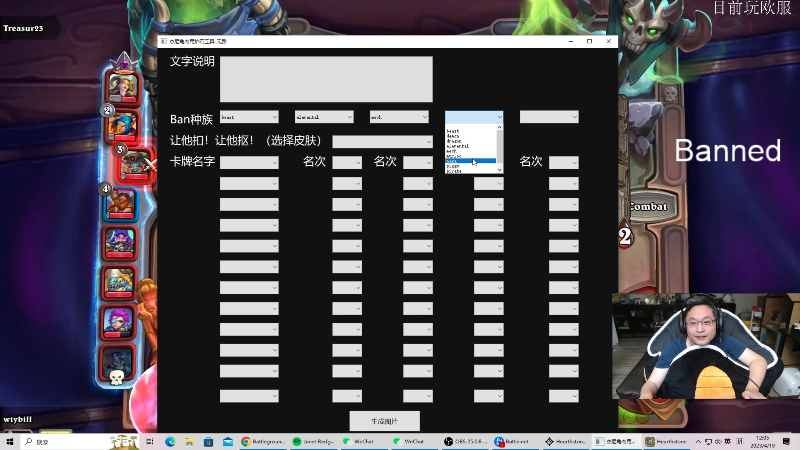Click the volume tray icon
This screenshot has height=450, width=800.
(718, 442)
